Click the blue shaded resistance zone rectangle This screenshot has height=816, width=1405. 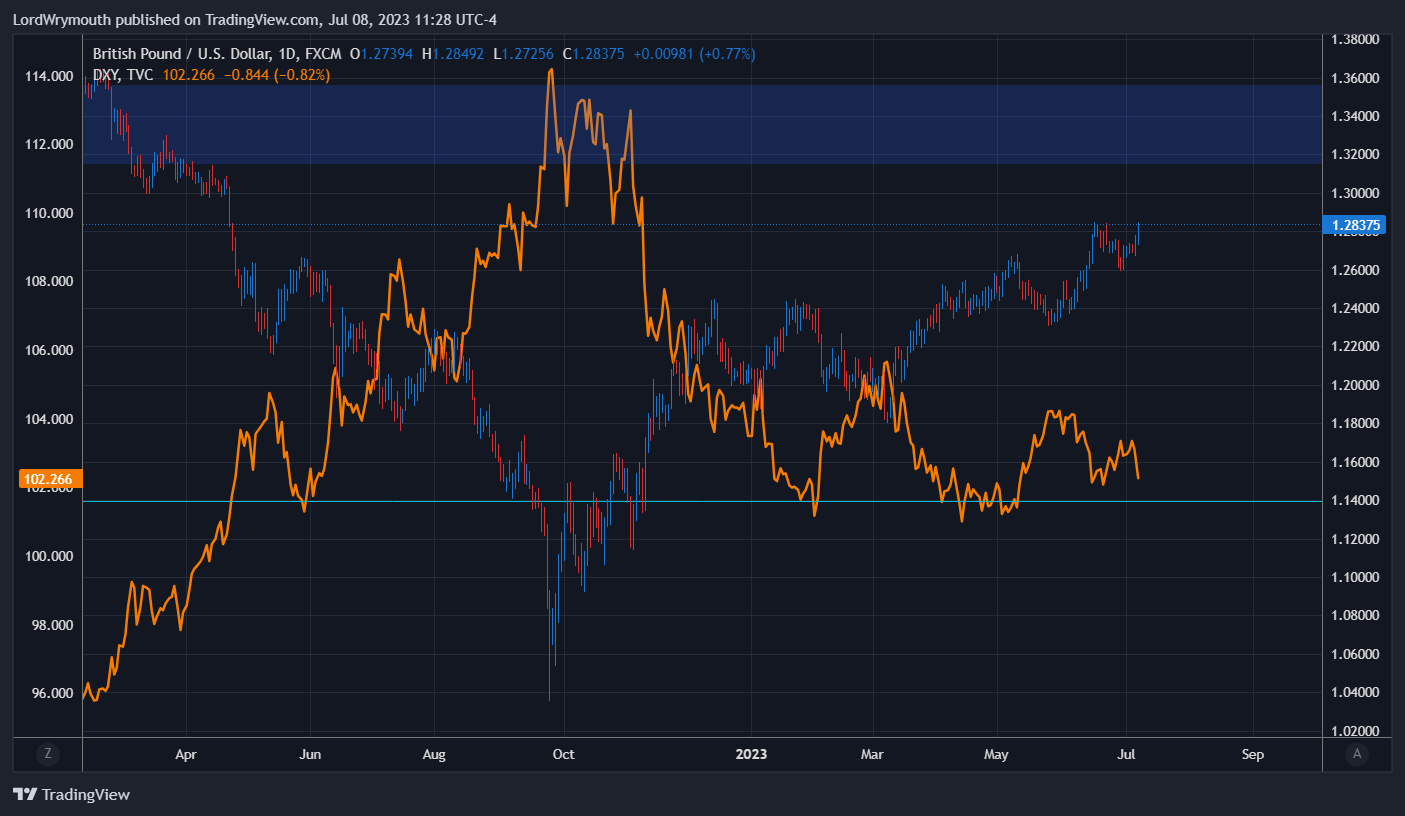[700, 123]
